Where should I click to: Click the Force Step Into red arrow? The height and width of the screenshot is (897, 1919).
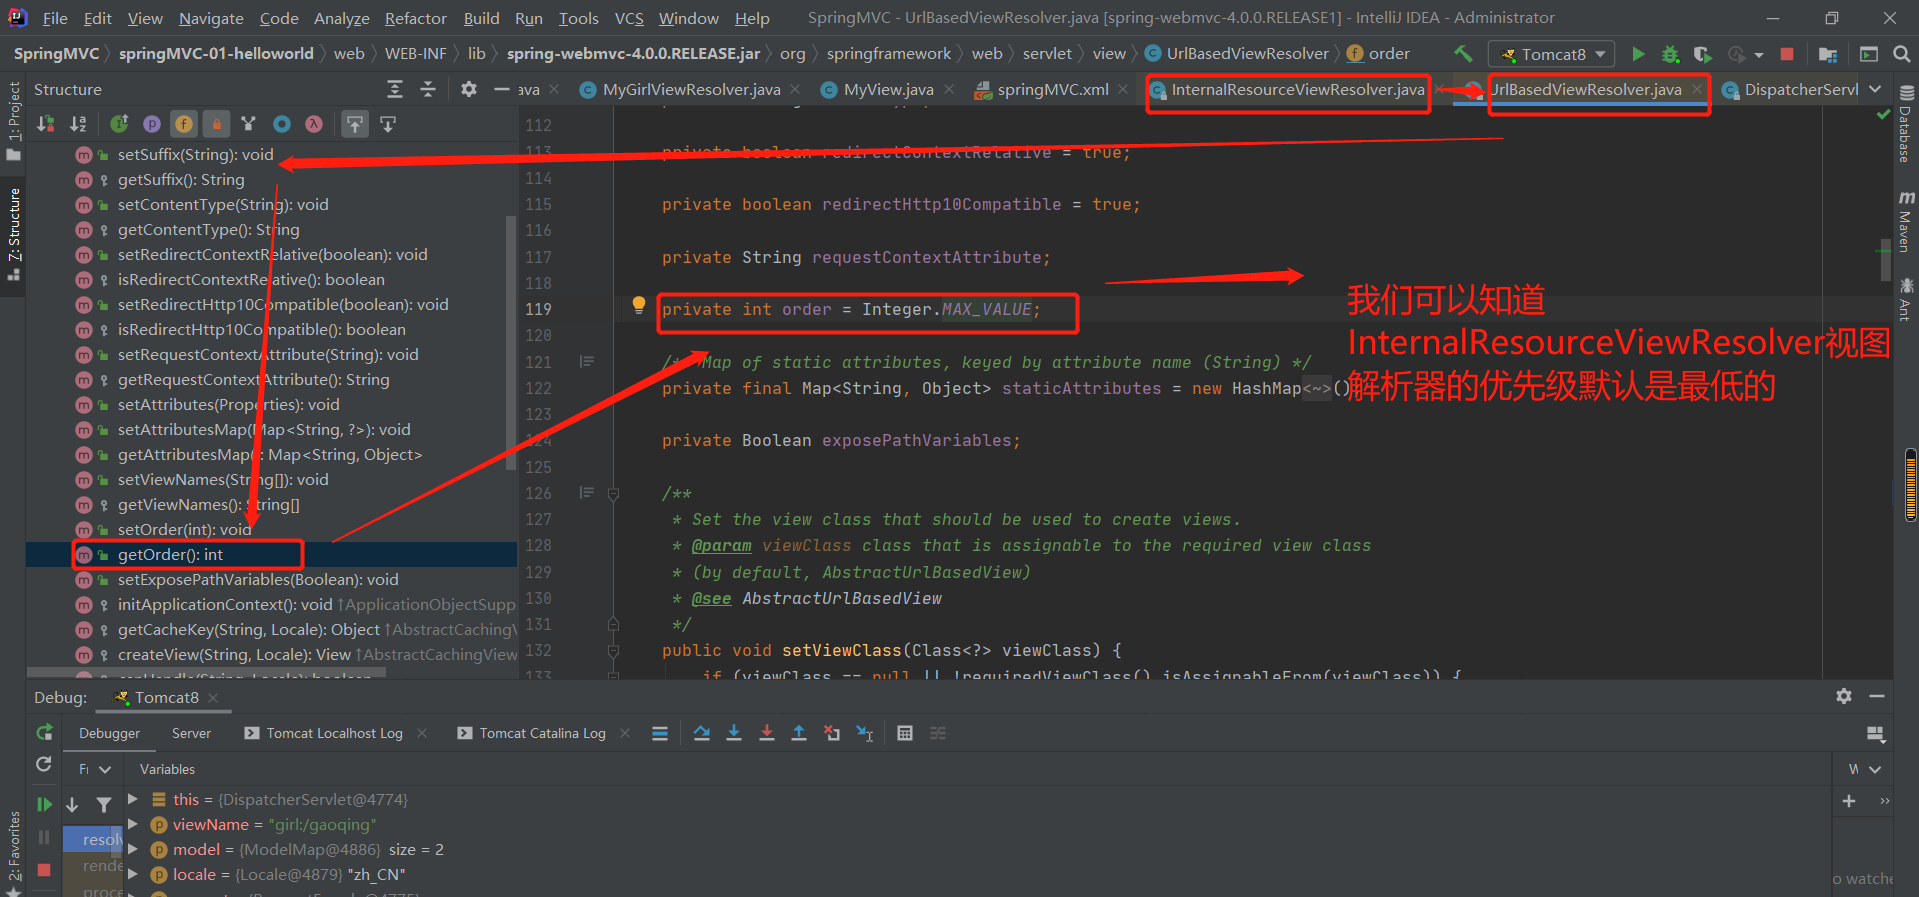[x=767, y=733]
